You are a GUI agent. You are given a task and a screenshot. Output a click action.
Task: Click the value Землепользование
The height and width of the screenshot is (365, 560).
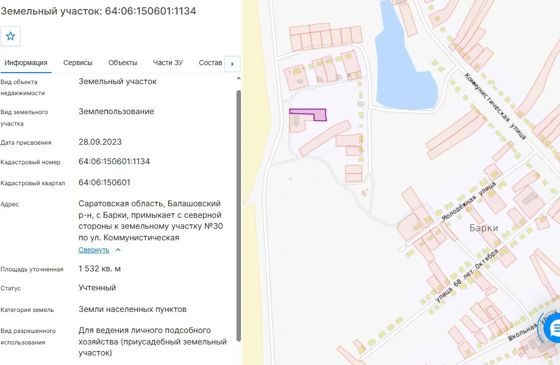point(116,111)
